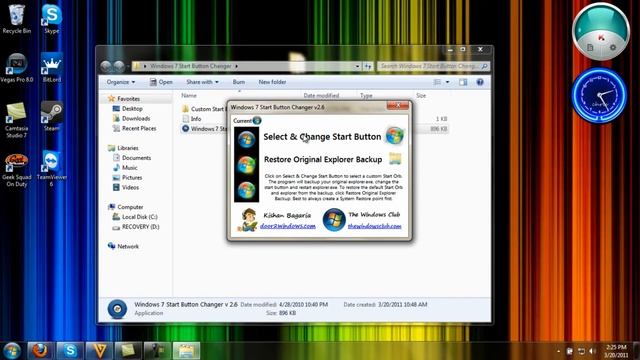Click the network icon in the system tray

(x=581, y=351)
